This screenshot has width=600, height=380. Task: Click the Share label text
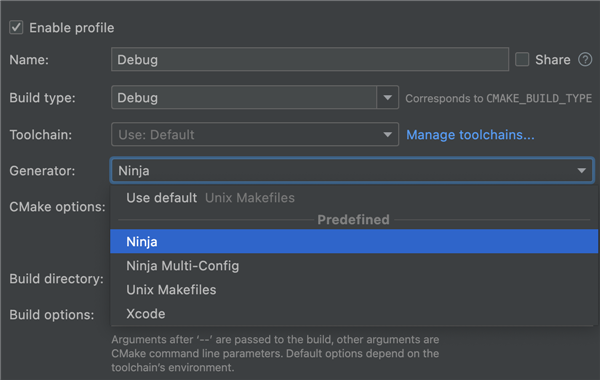pyautogui.click(x=553, y=60)
